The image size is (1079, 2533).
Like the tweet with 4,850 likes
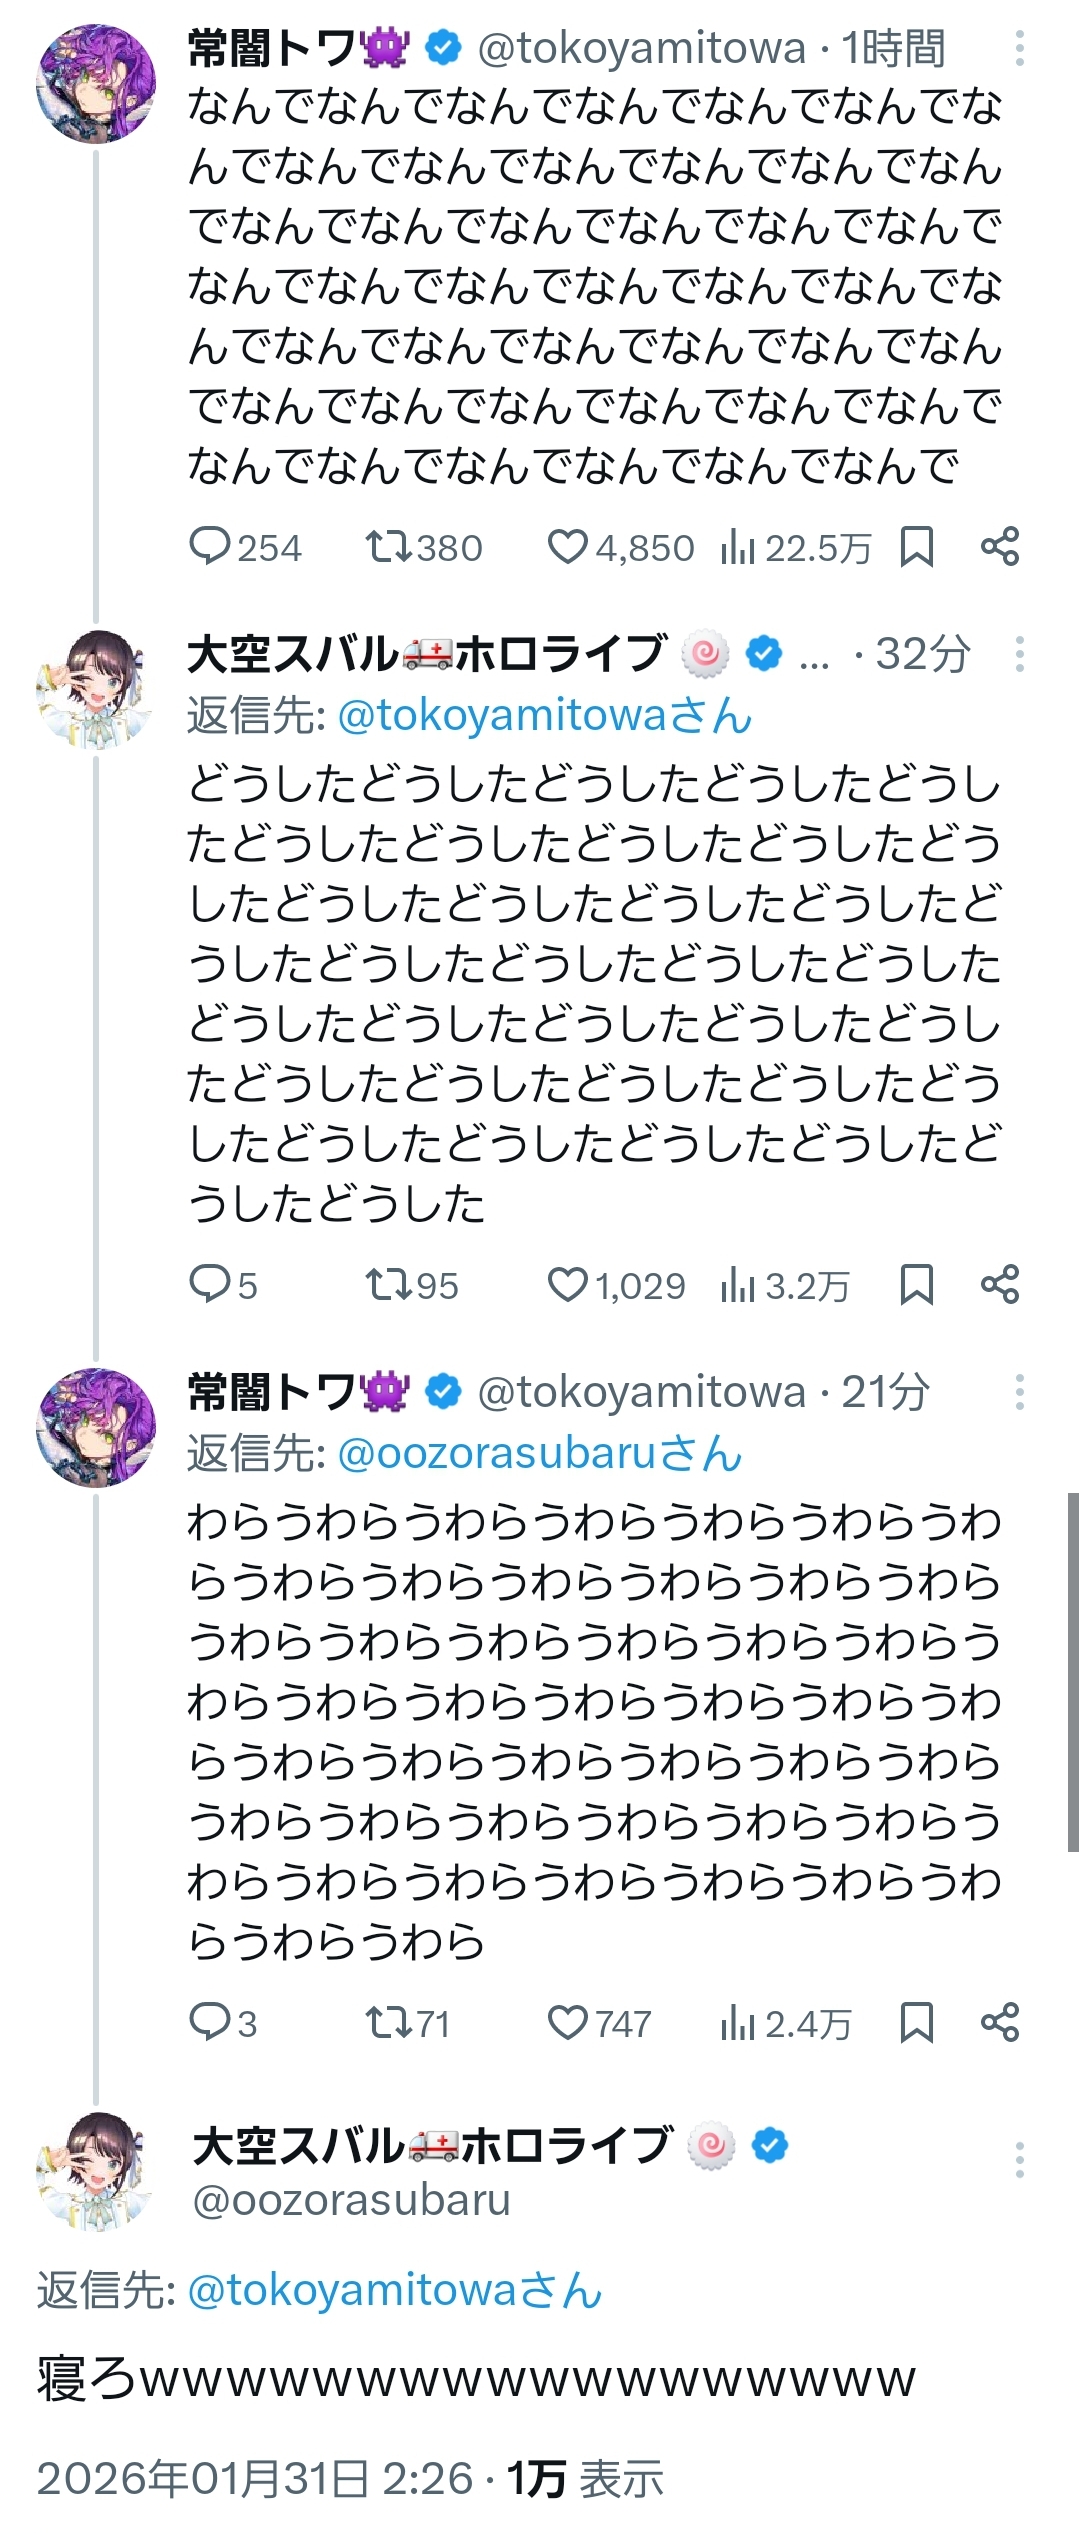[568, 547]
